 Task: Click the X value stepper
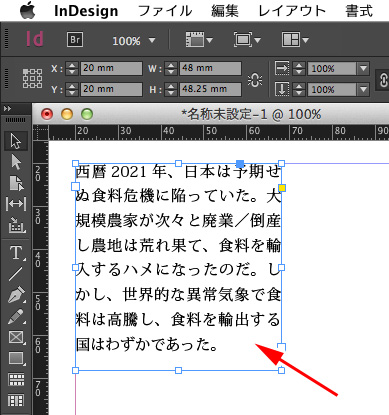tap(72, 68)
